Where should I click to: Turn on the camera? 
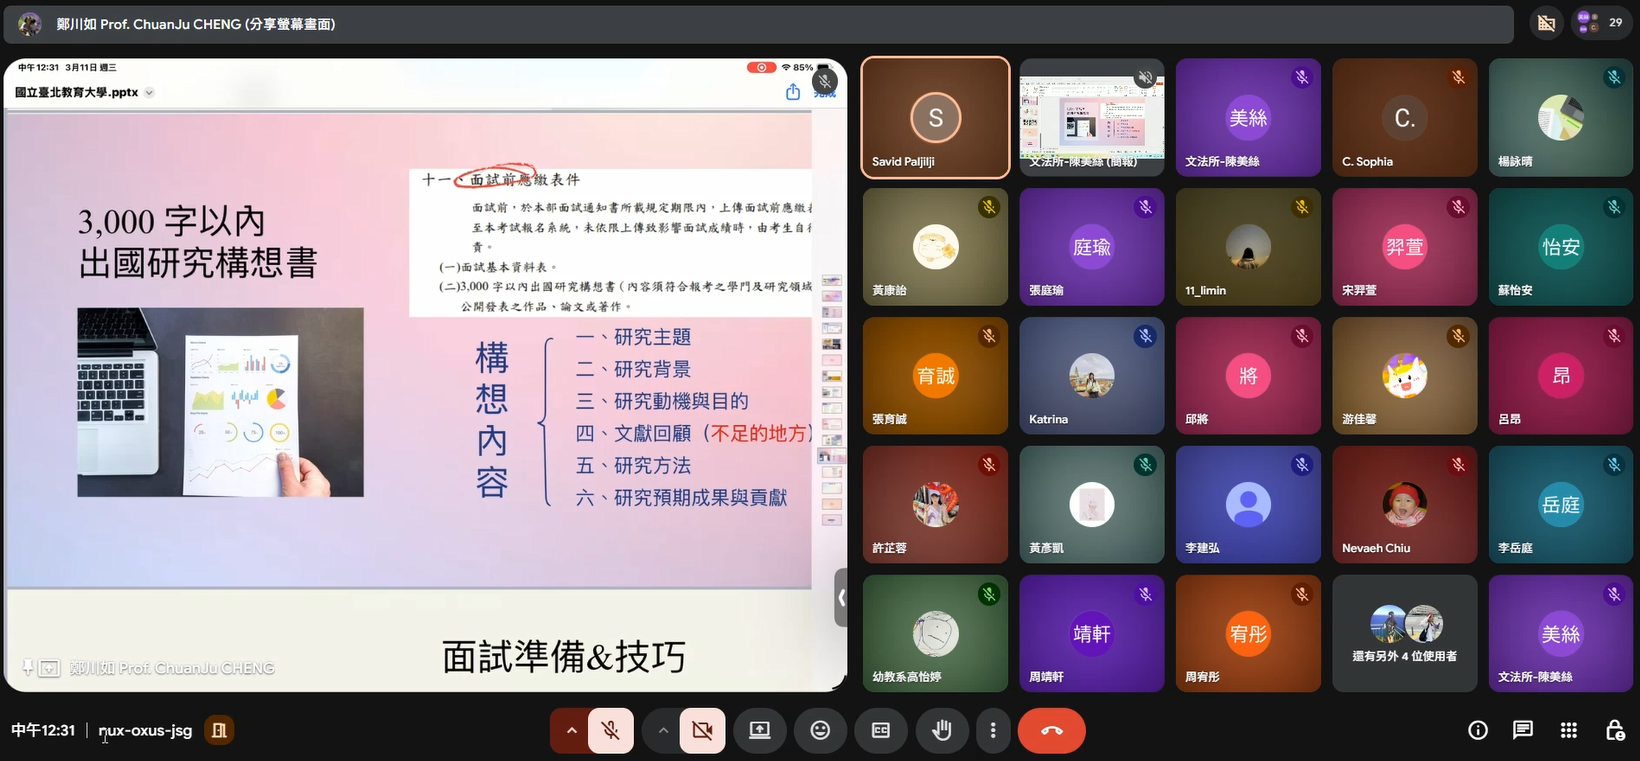pos(702,731)
